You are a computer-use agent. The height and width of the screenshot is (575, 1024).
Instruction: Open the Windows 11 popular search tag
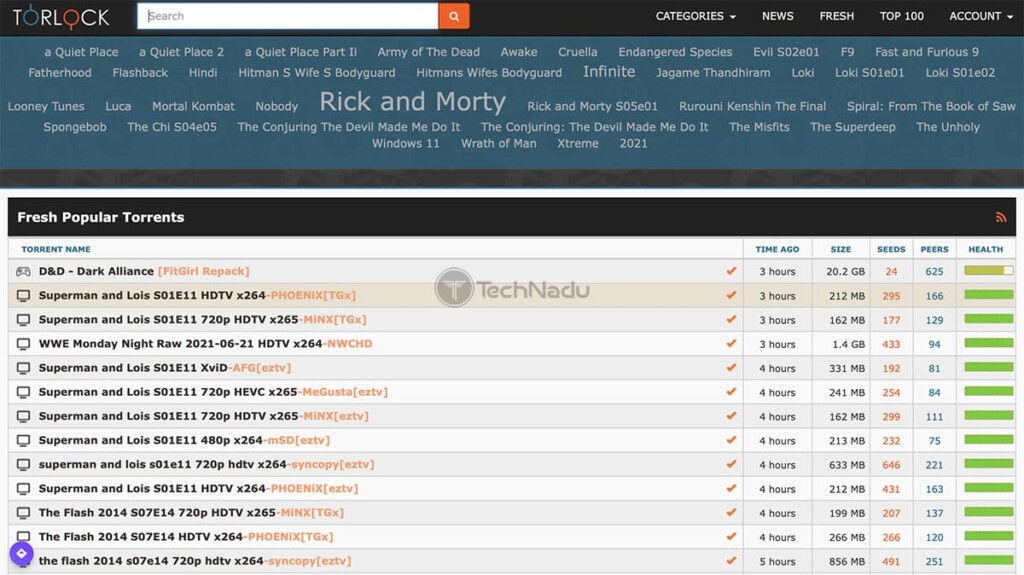(x=406, y=143)
